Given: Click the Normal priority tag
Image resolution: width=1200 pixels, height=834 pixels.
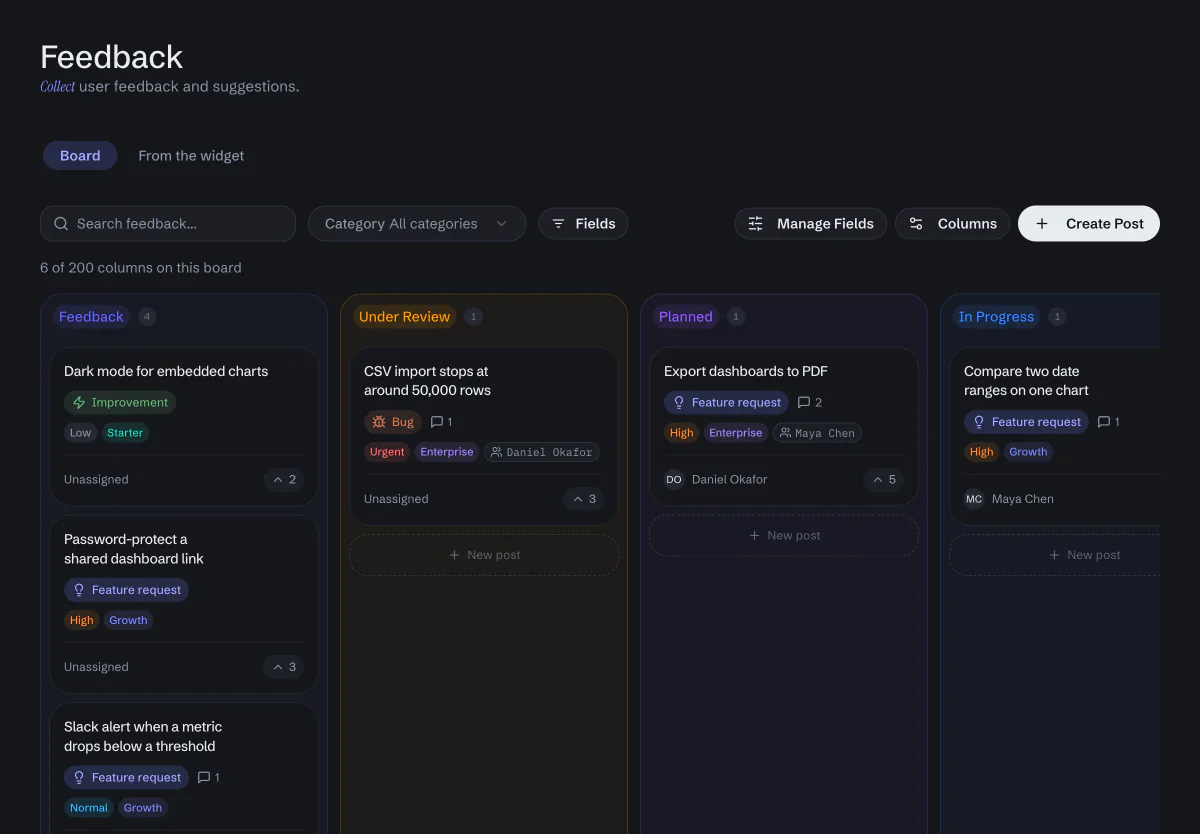Looking at the screenshot, I should point(89,808).
